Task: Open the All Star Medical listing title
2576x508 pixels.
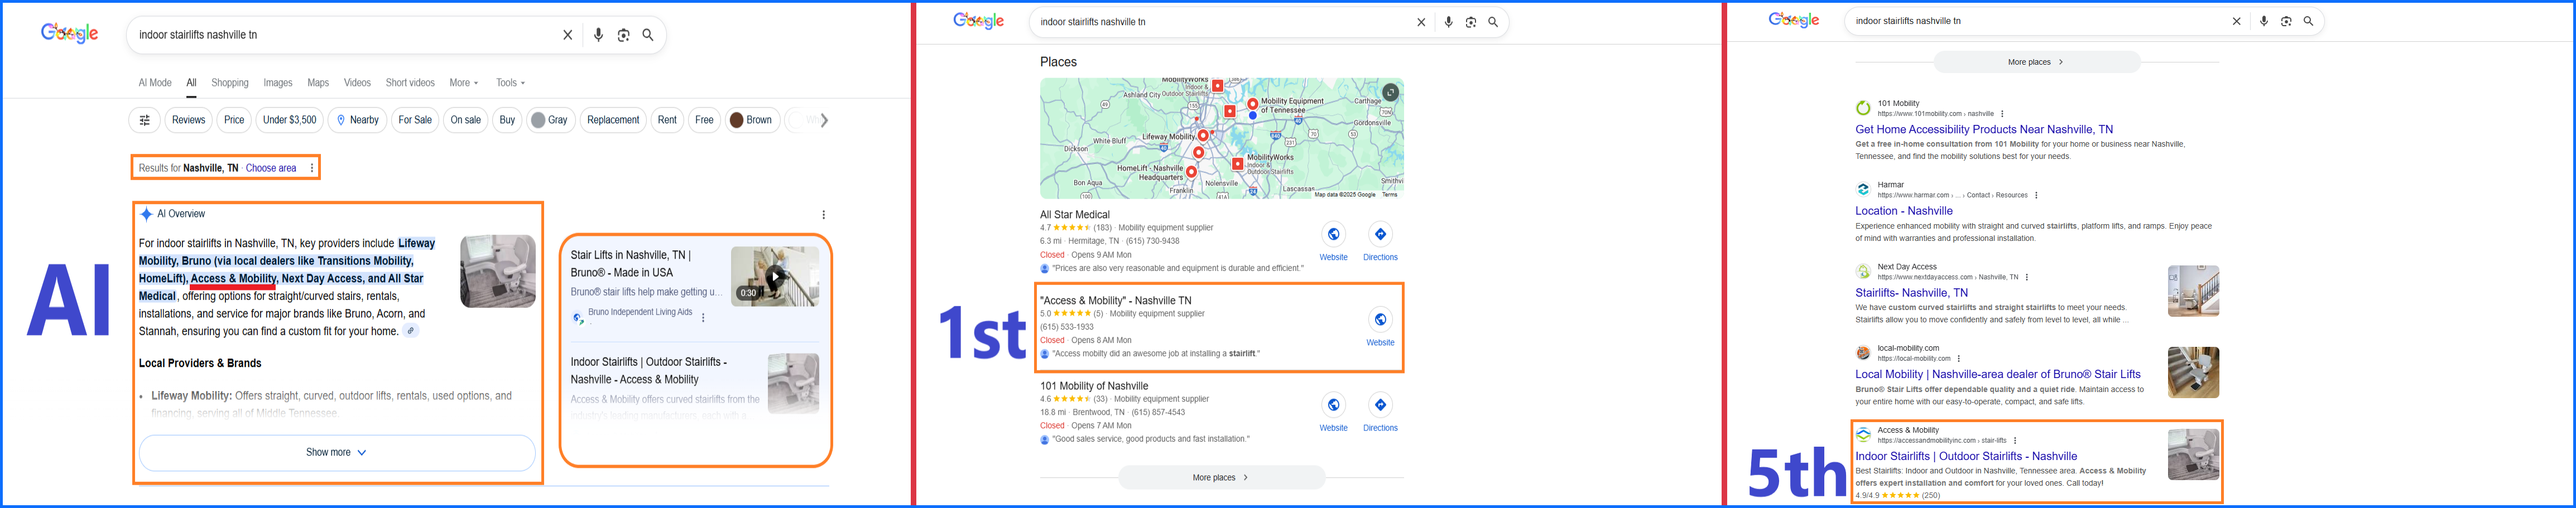Action: 1074,214
